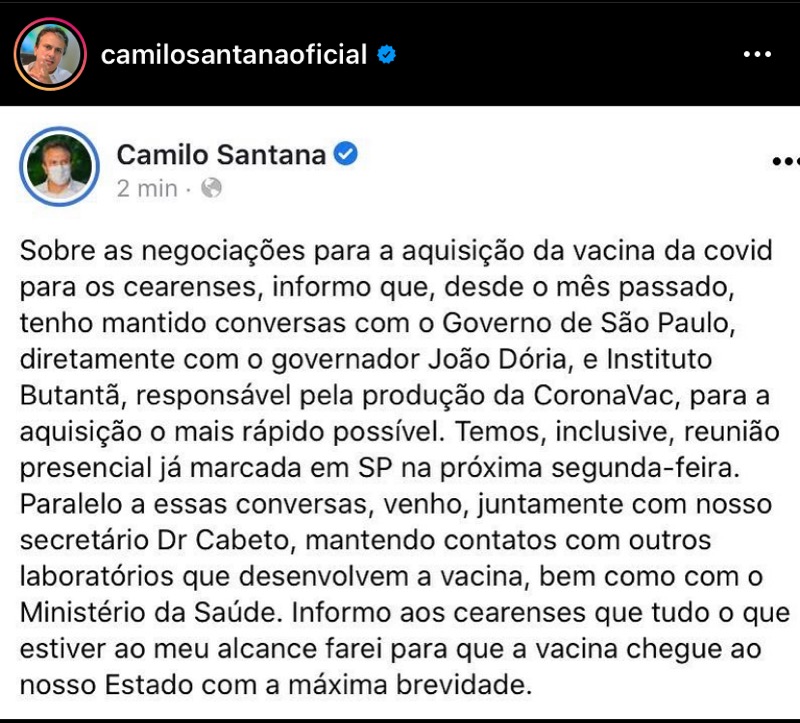Viewport: 800px width, 723px height.
Task: Click the "2 min" post timestamp
Action: pyautogui.click(x=147, y=188)
